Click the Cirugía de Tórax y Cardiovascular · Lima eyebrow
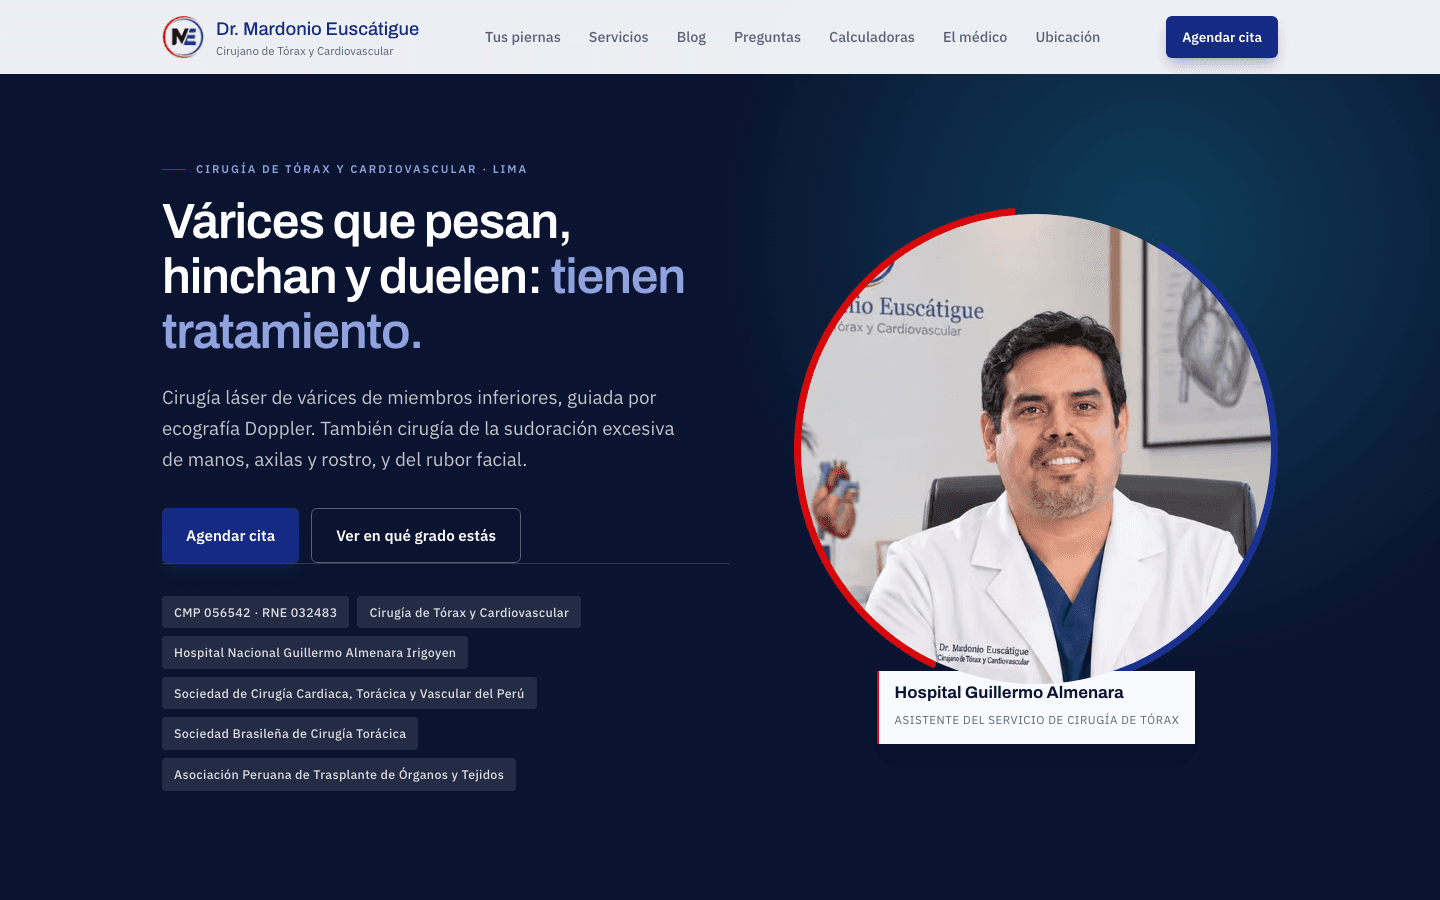 361,169
